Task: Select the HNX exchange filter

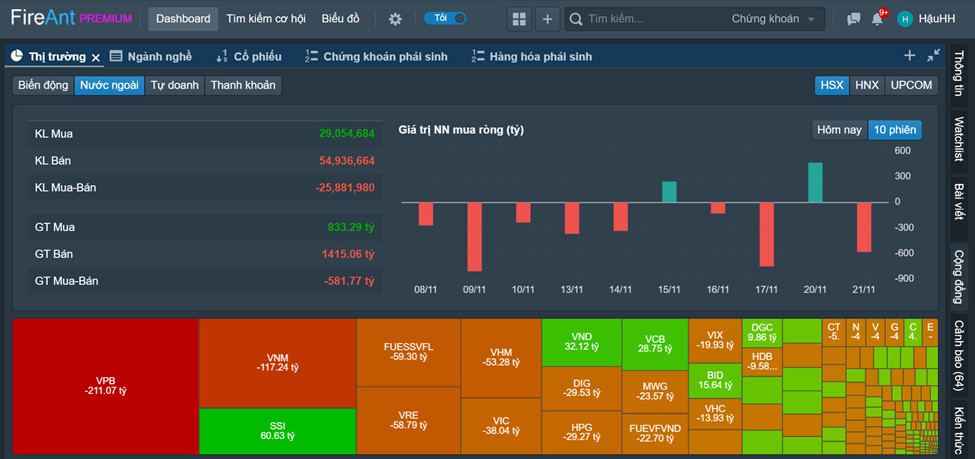Action: [x=866, y=85]
